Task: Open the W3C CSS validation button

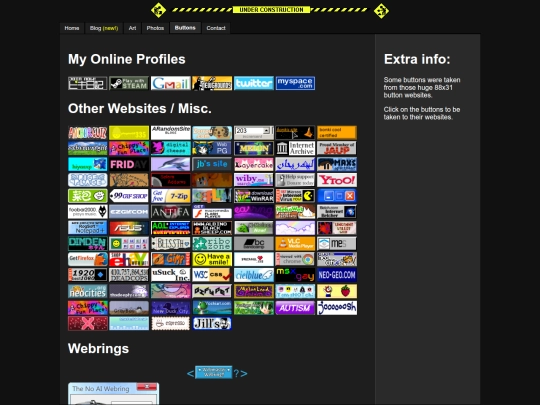Action: 212,275
